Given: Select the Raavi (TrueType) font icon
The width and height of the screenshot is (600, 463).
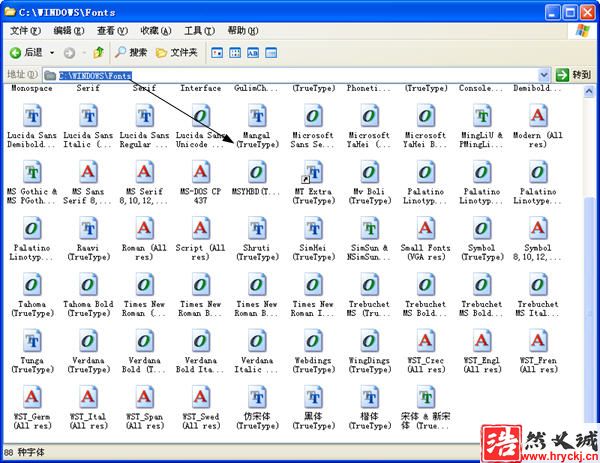Looking at the screenshot, I should 88,228.
